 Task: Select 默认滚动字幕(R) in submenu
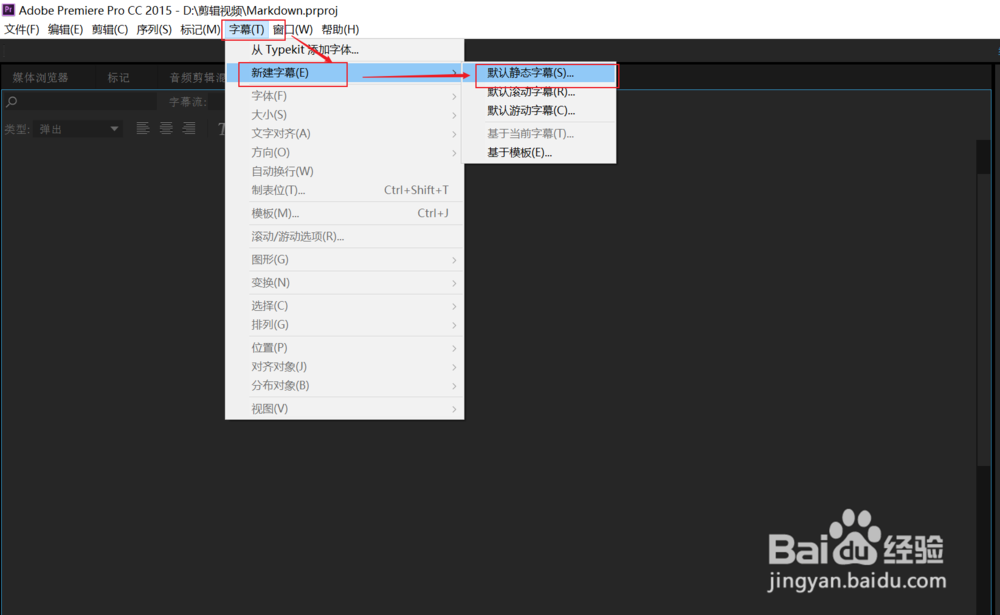(540, 92)
